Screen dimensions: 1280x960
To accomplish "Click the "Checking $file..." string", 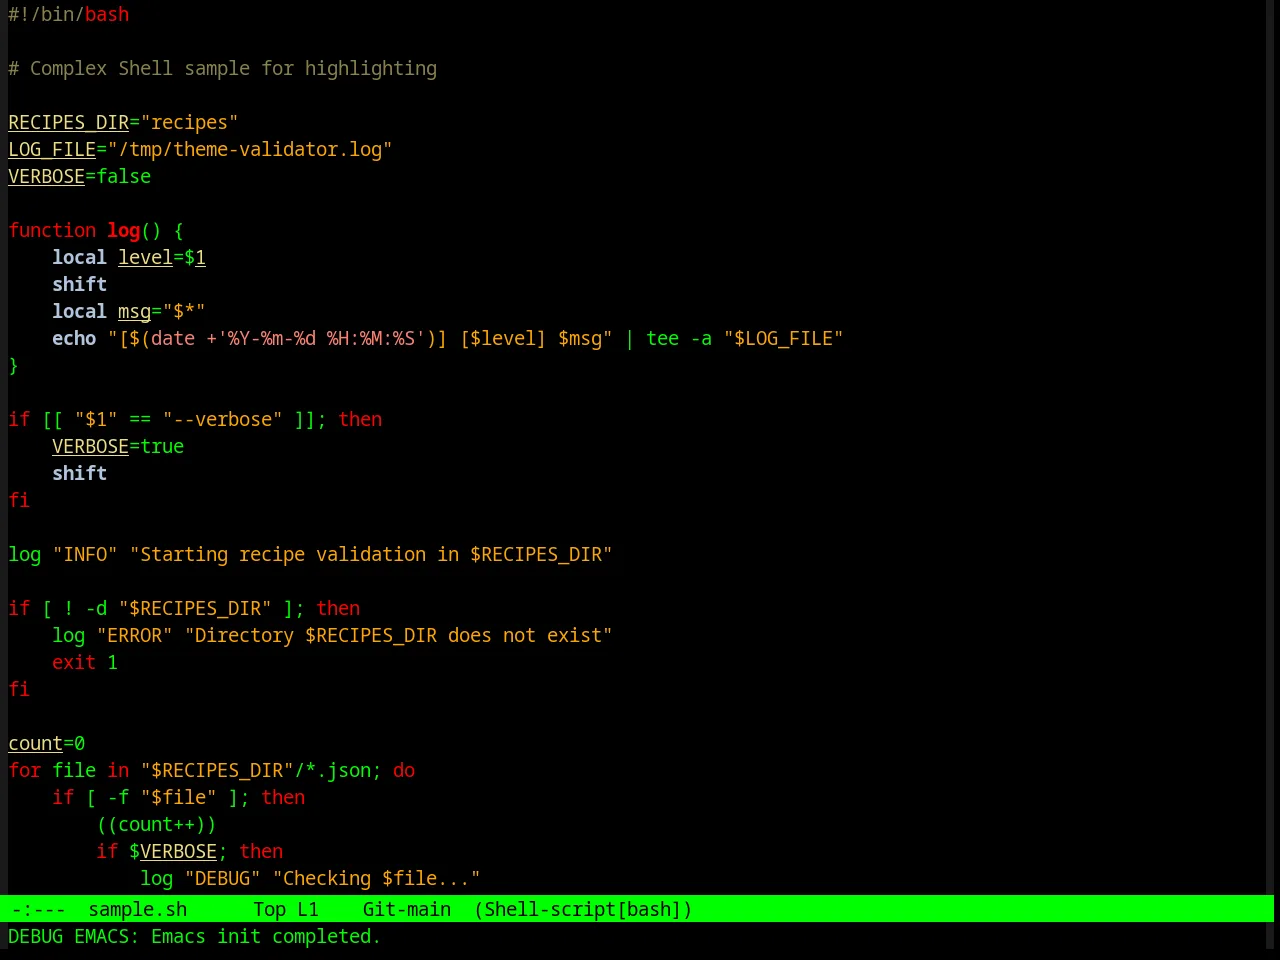I will click(x=377, y=879).
